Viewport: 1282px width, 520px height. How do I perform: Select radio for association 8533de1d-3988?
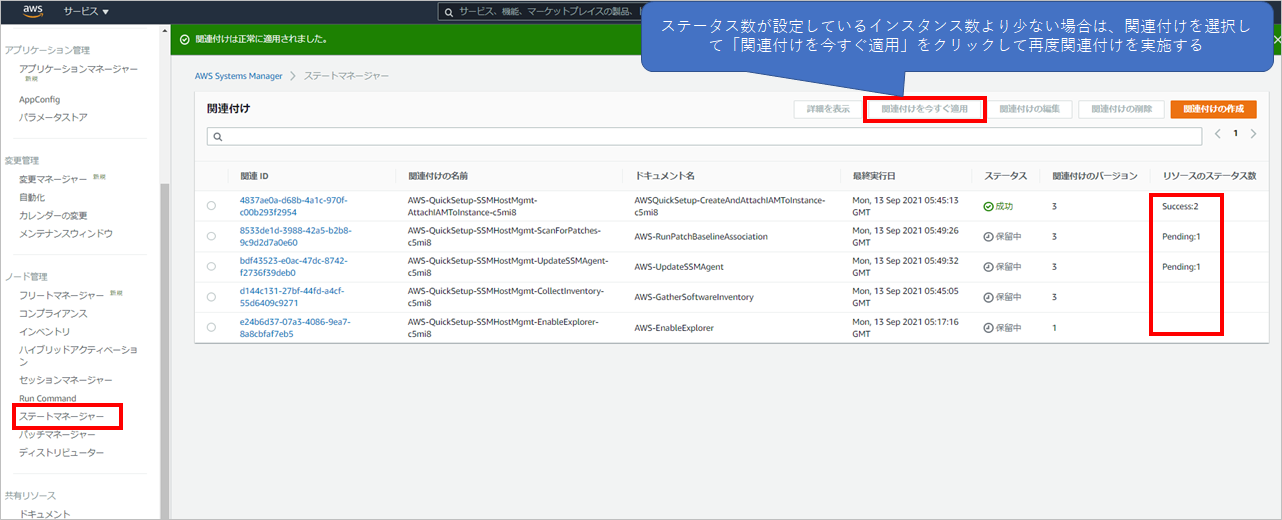point(211,236)
